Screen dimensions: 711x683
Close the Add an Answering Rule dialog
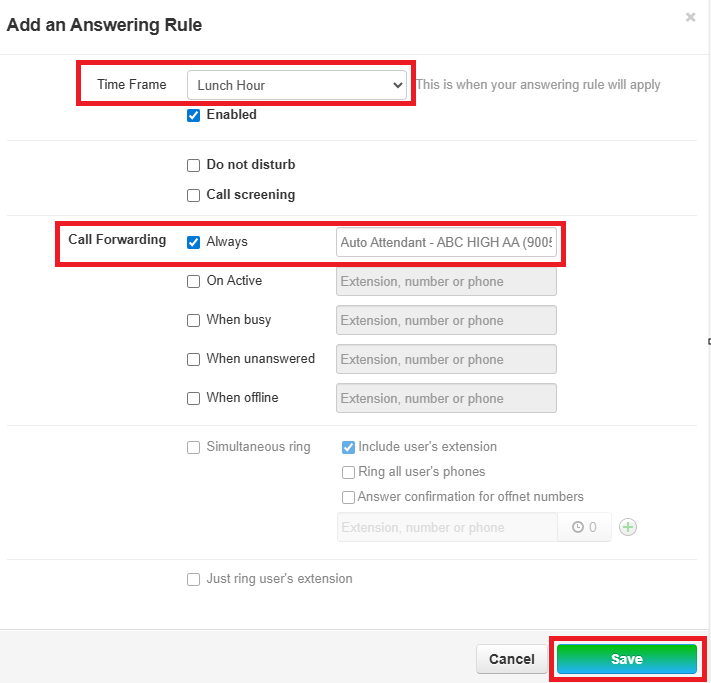(x=690, y=17)
